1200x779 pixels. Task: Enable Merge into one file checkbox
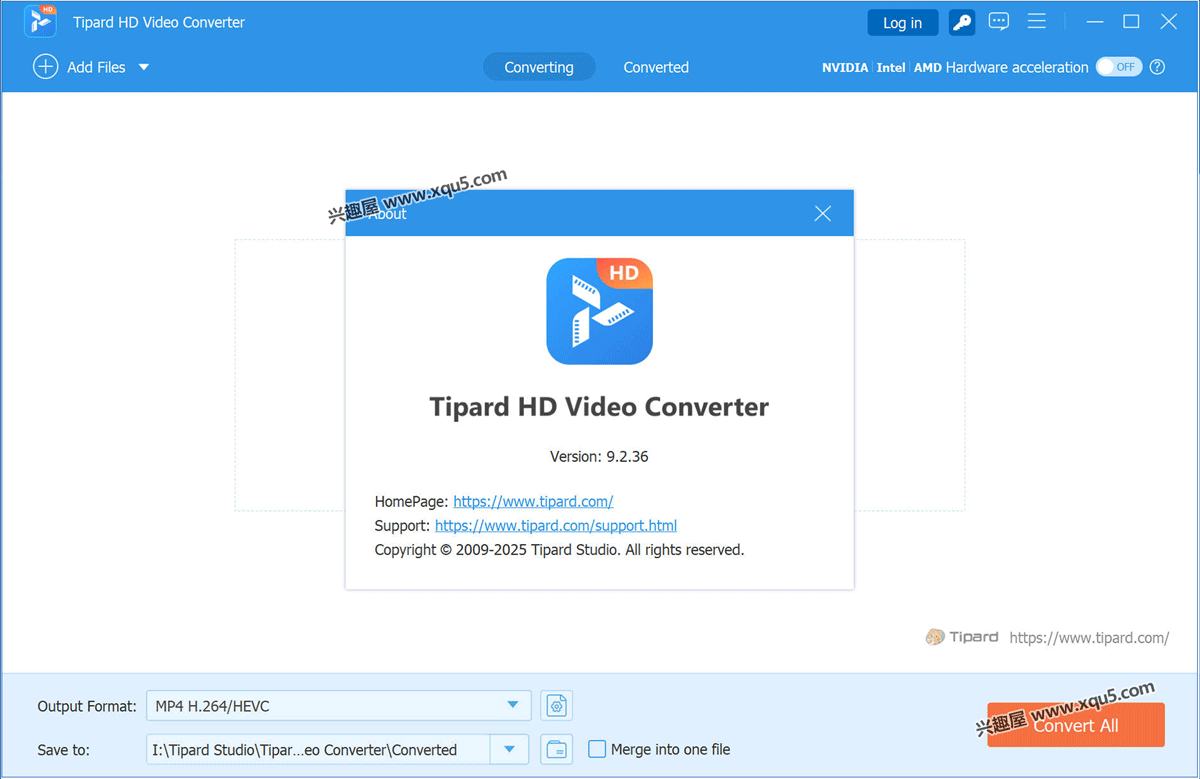[x=597, y=749]
